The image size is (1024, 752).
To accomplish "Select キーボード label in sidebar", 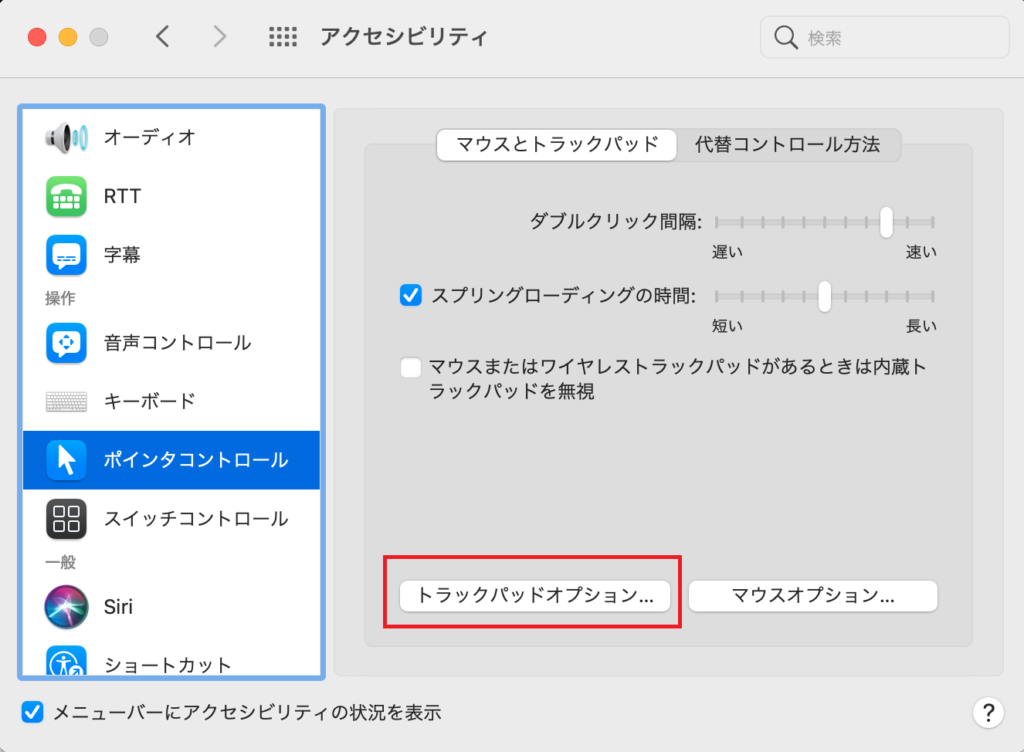I will click(x=150, y=401).
